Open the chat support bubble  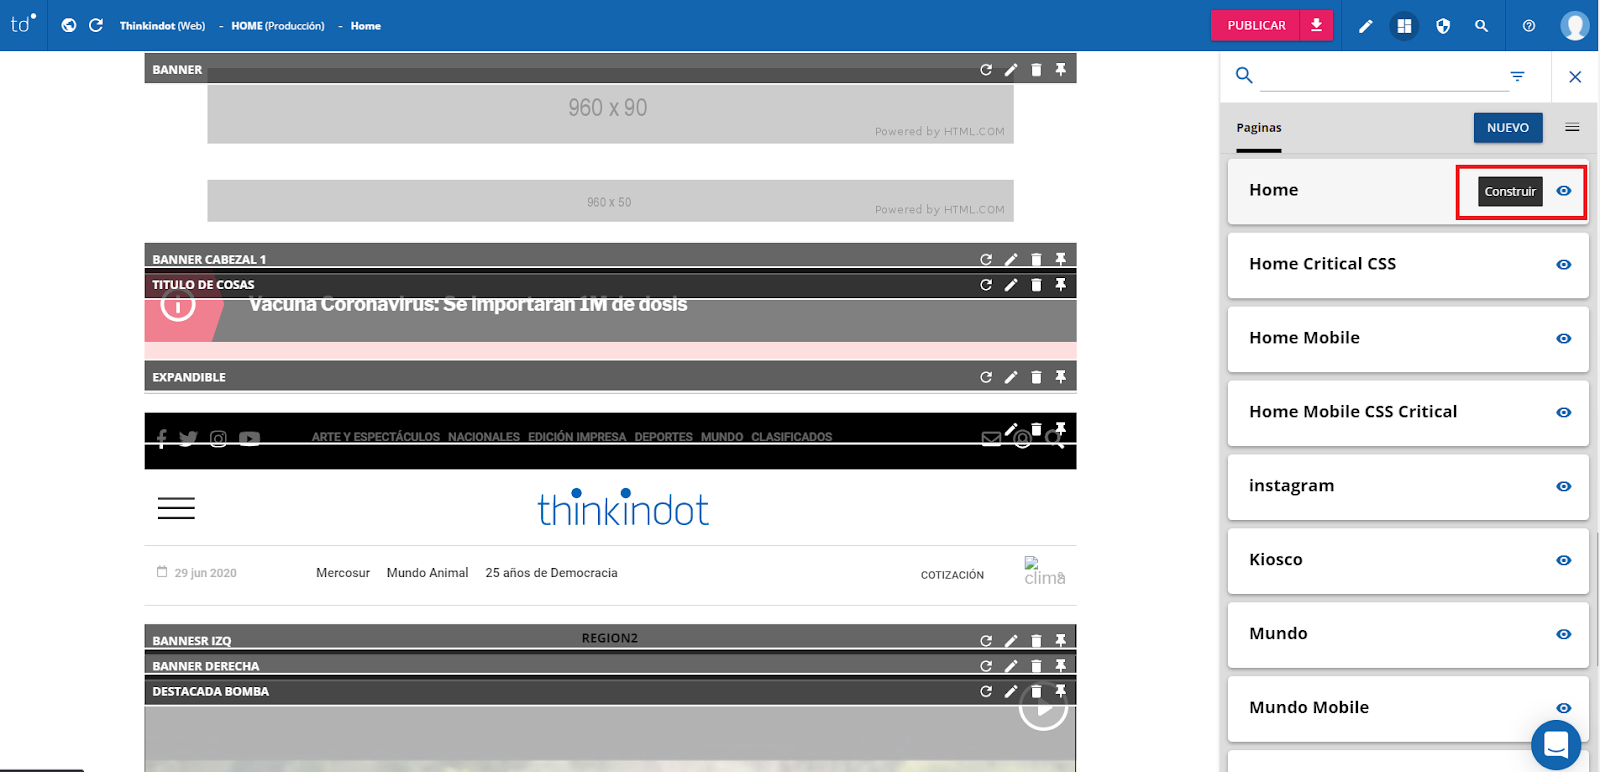[x=1555, y=745]
